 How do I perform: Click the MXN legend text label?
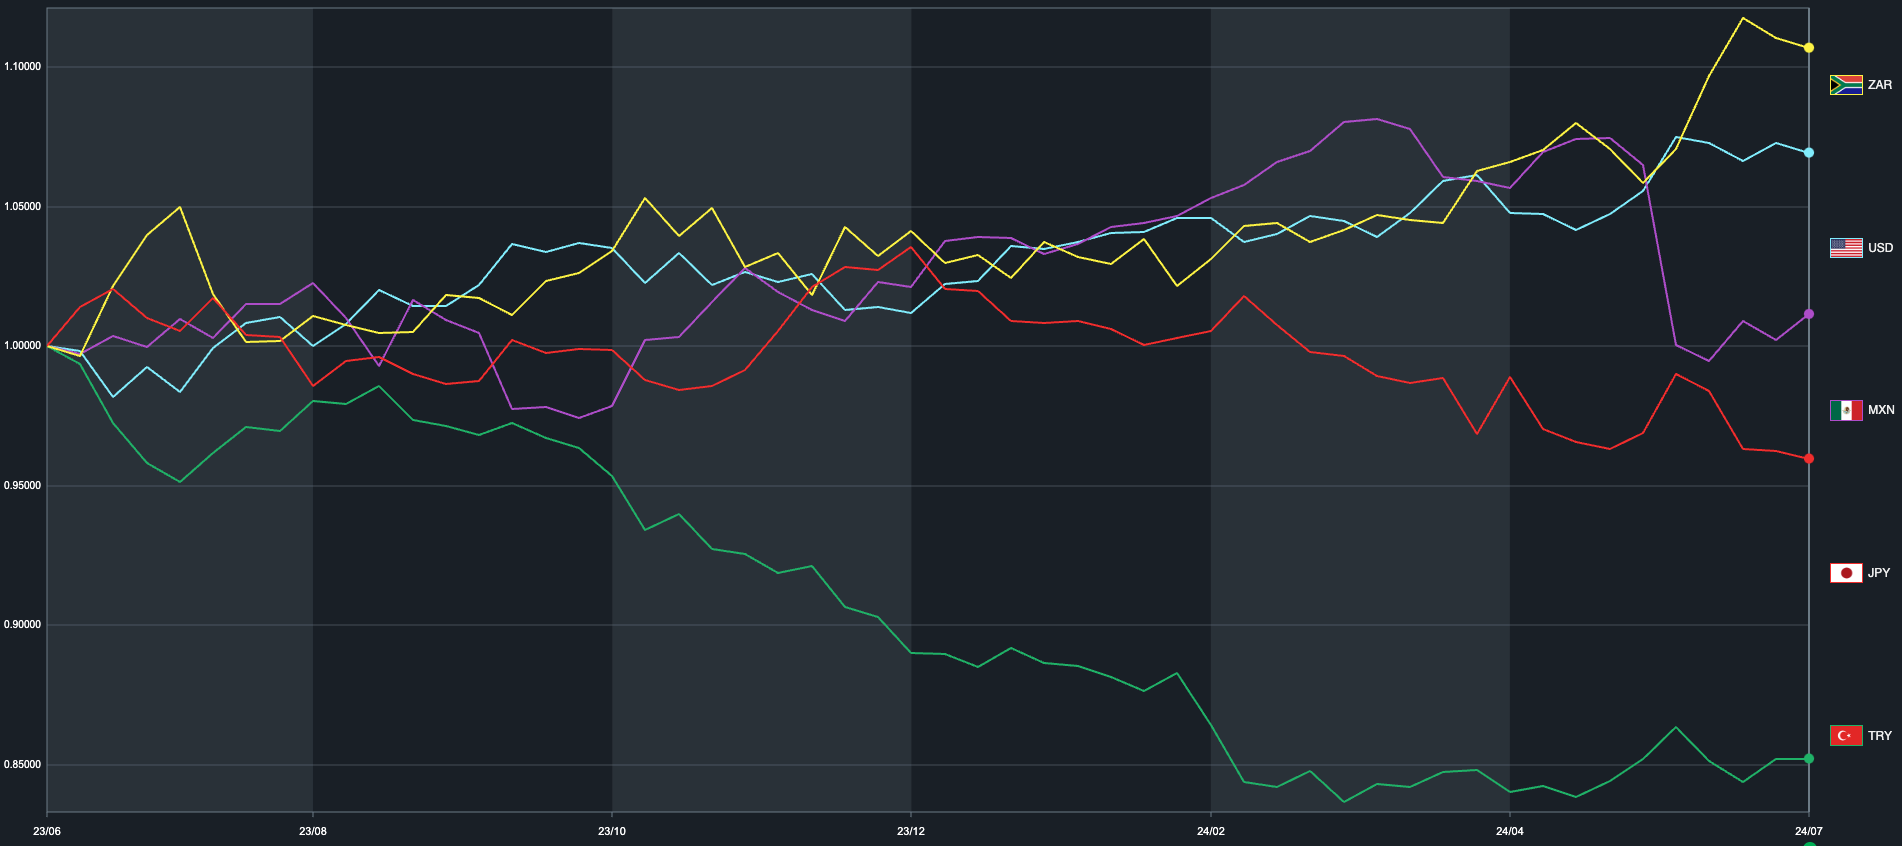point(1881,410)
